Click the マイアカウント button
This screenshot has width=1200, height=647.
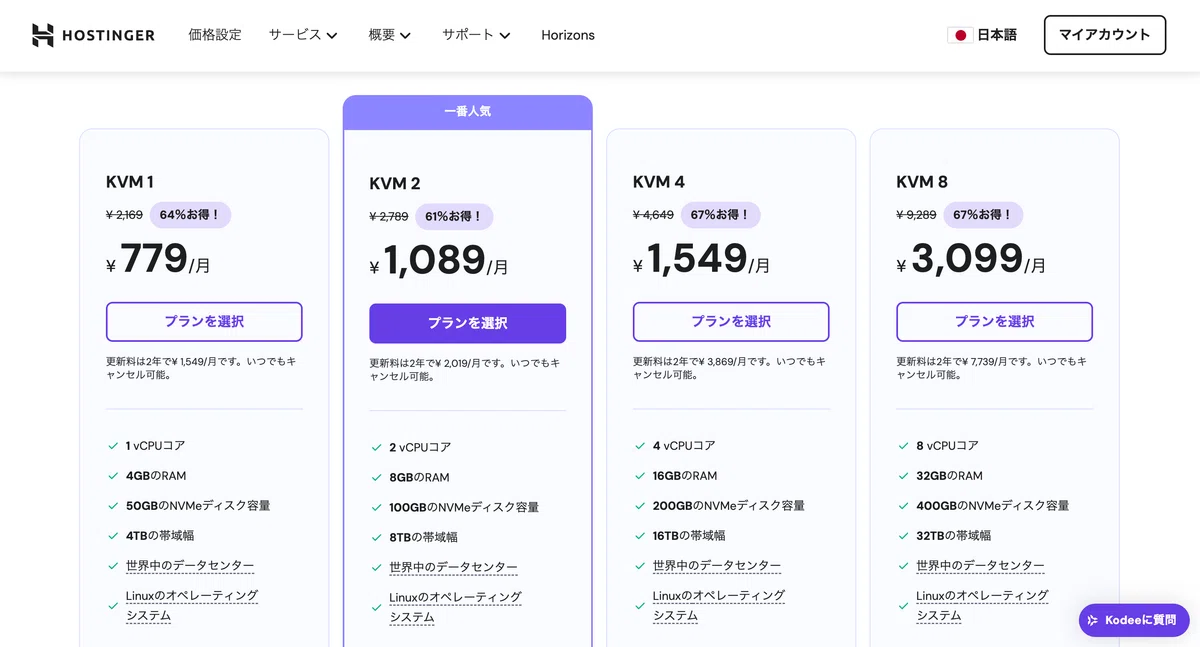1105,35
